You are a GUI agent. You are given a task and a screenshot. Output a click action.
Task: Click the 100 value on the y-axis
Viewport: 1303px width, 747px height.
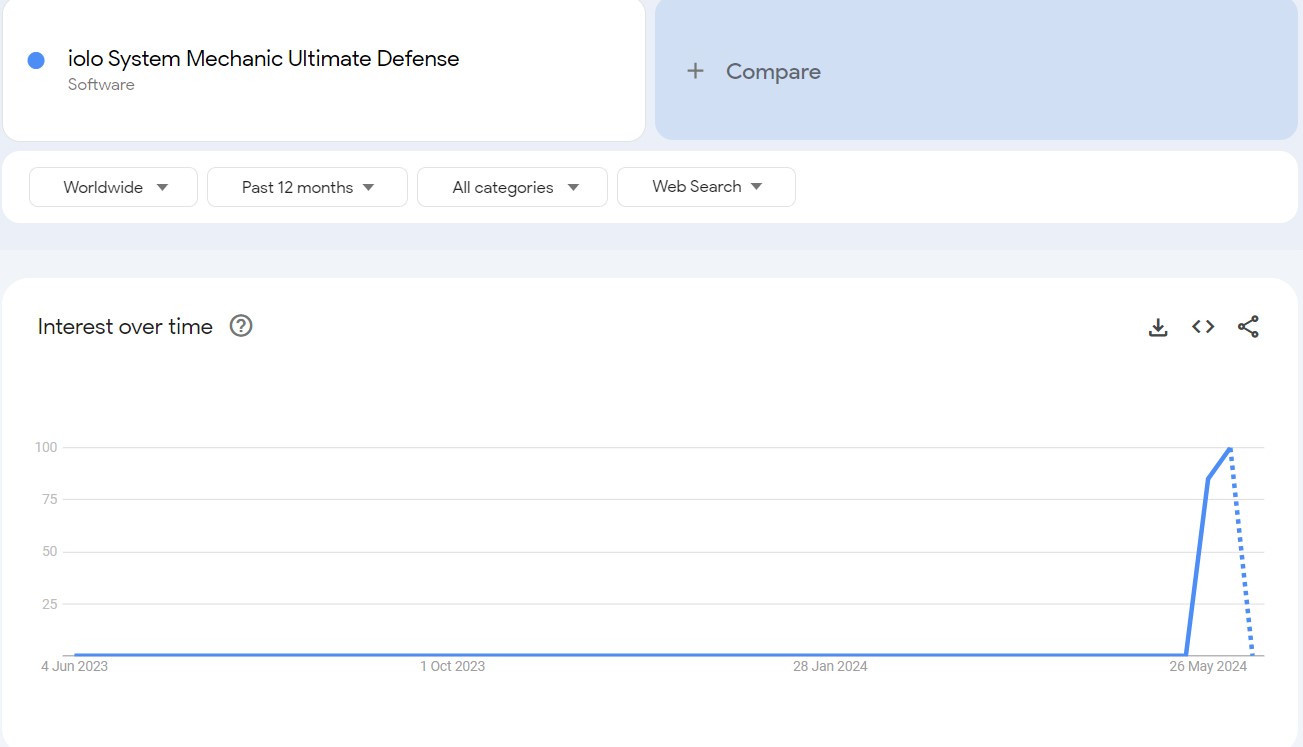pos(46,447)
